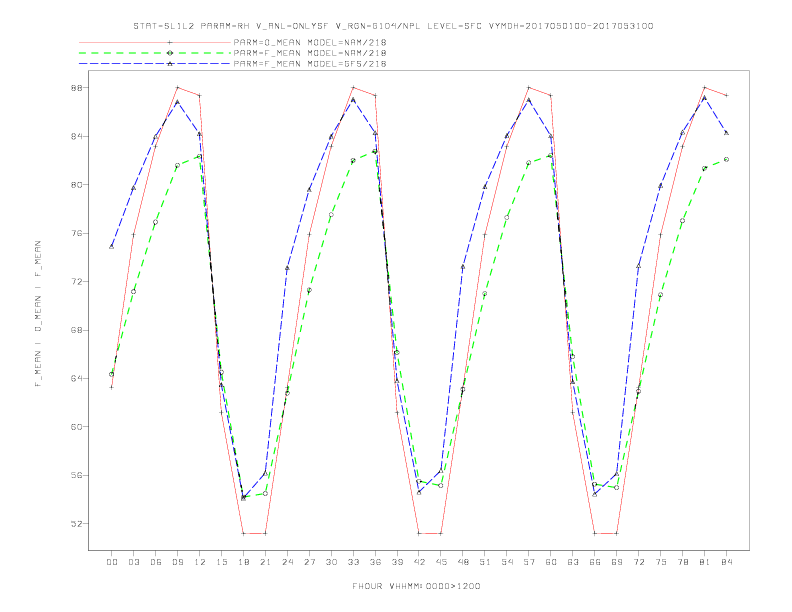Click y-axis tick value 88
The height and width of the screenshot is (612, 792).
76,88
